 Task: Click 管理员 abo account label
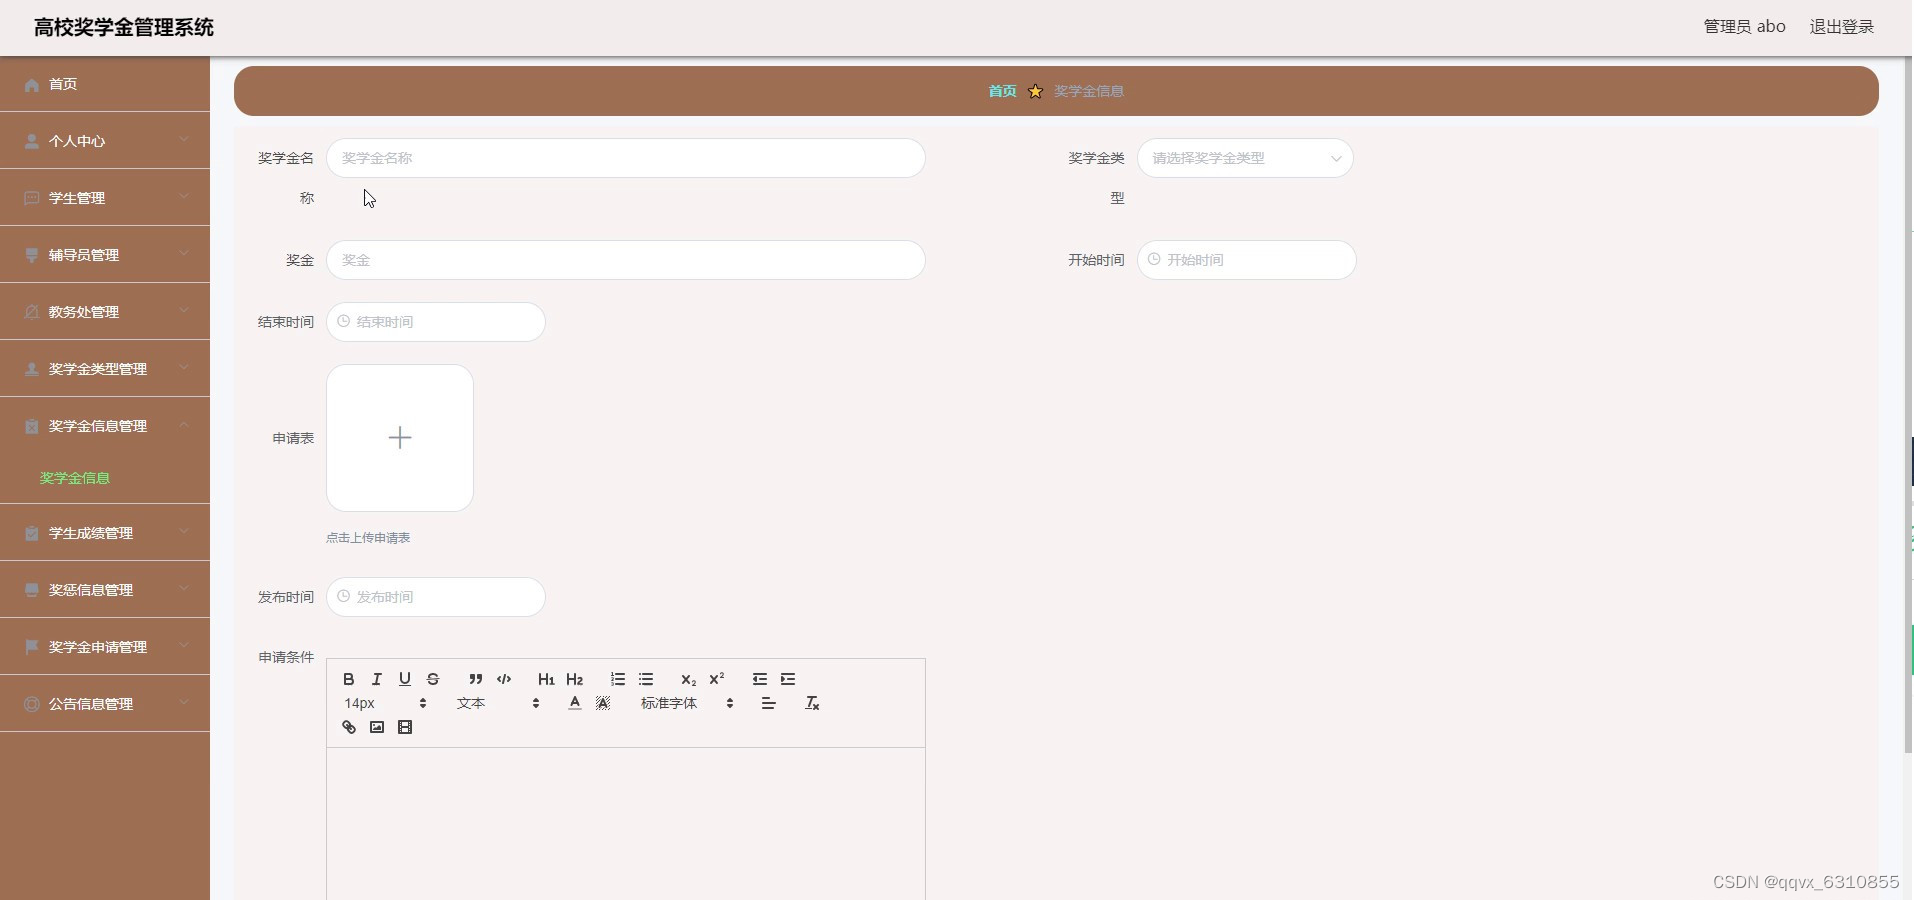[1745, 27]
